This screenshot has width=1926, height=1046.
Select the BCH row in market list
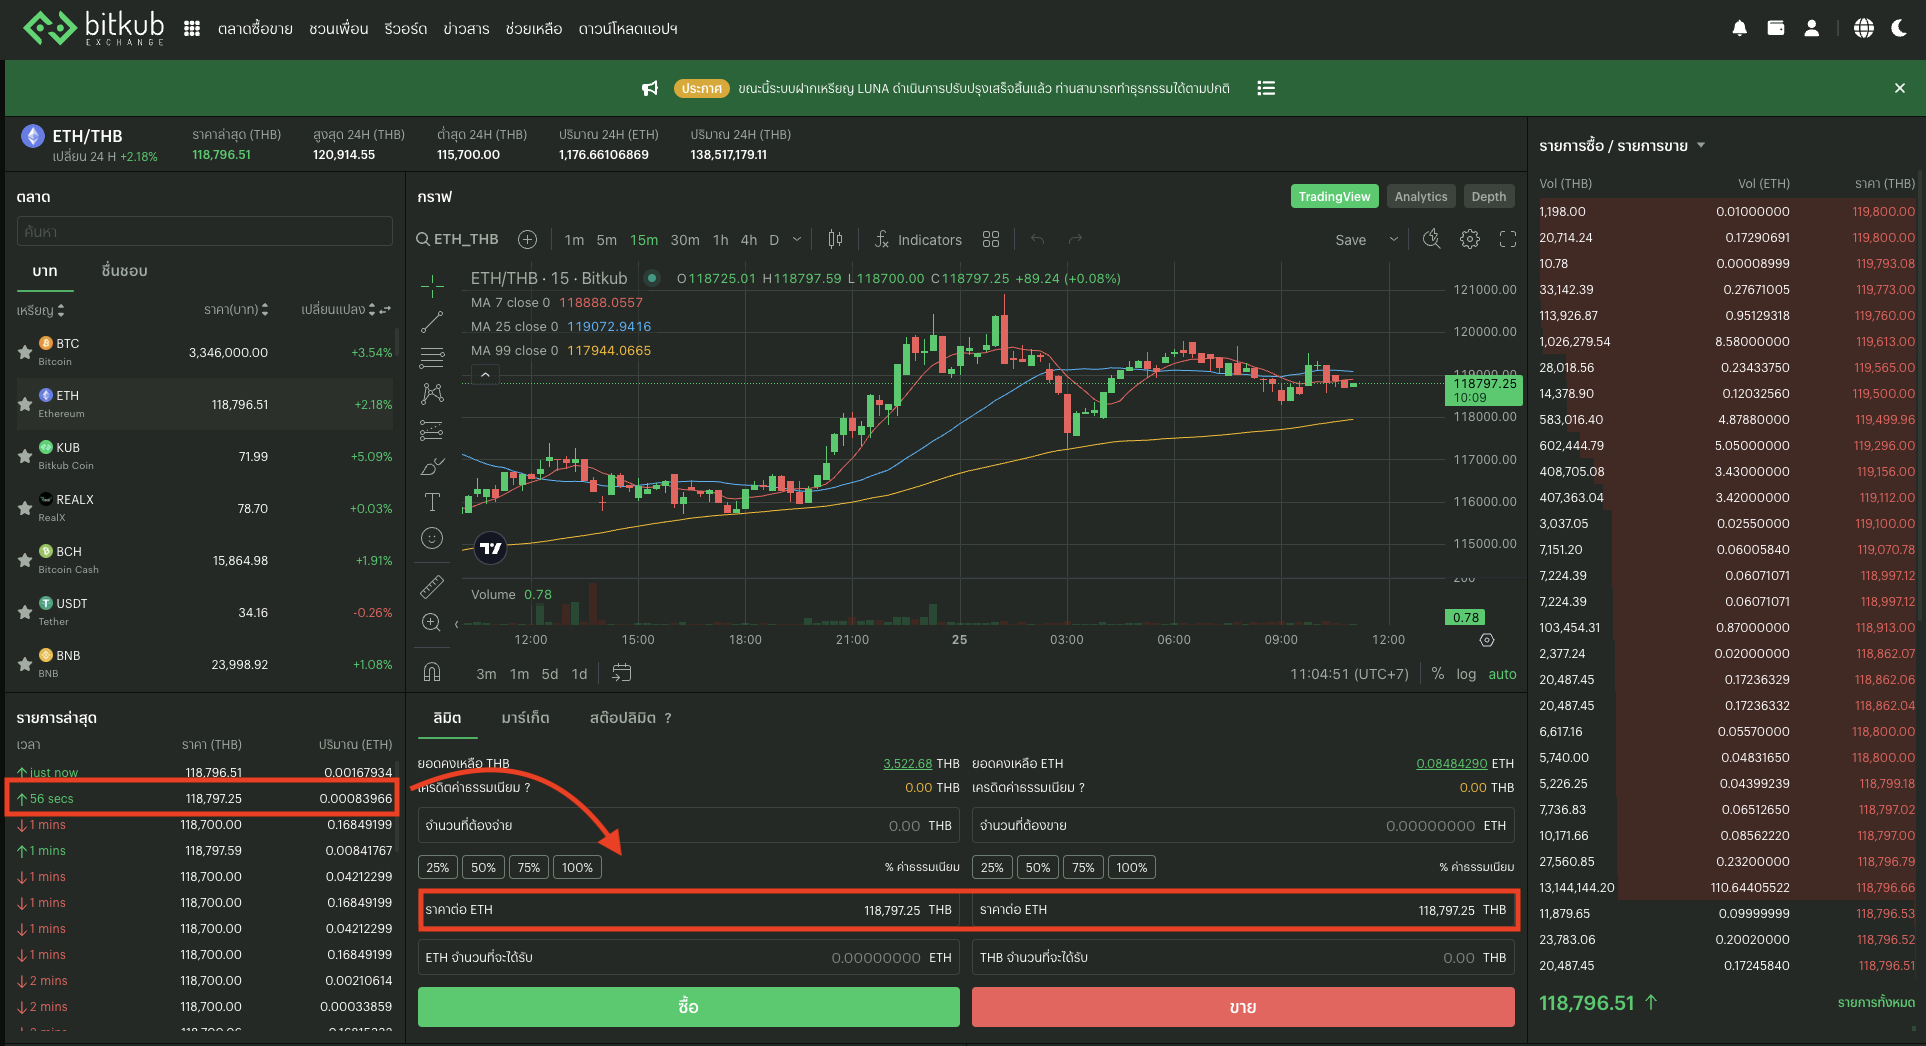(204, 560)
